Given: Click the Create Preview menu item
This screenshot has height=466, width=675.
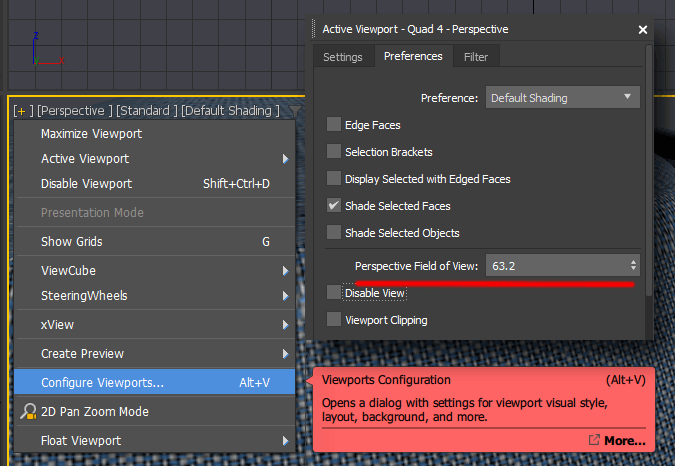Looking at the screenshot, I should (155, 354).
